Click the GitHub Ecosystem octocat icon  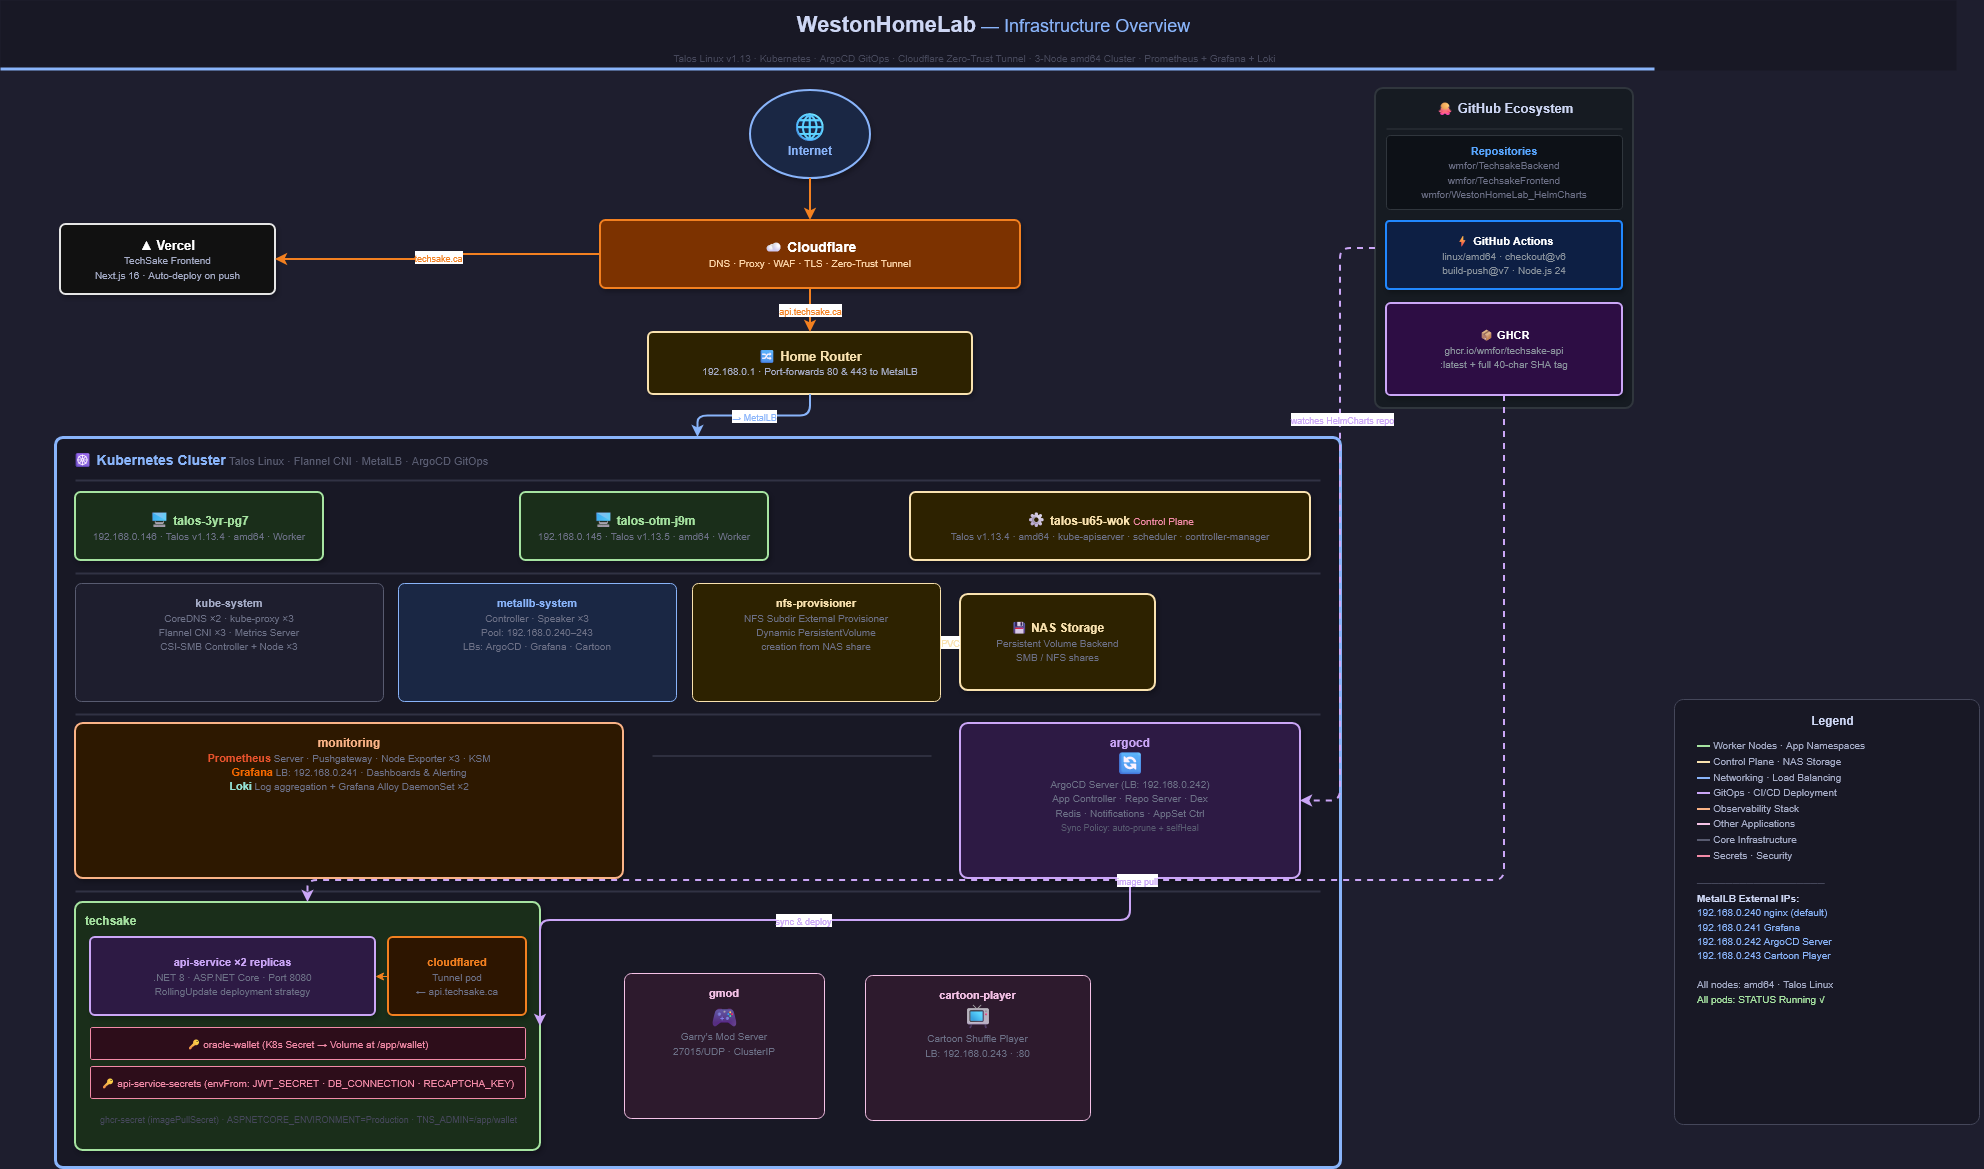[1445, 109]
